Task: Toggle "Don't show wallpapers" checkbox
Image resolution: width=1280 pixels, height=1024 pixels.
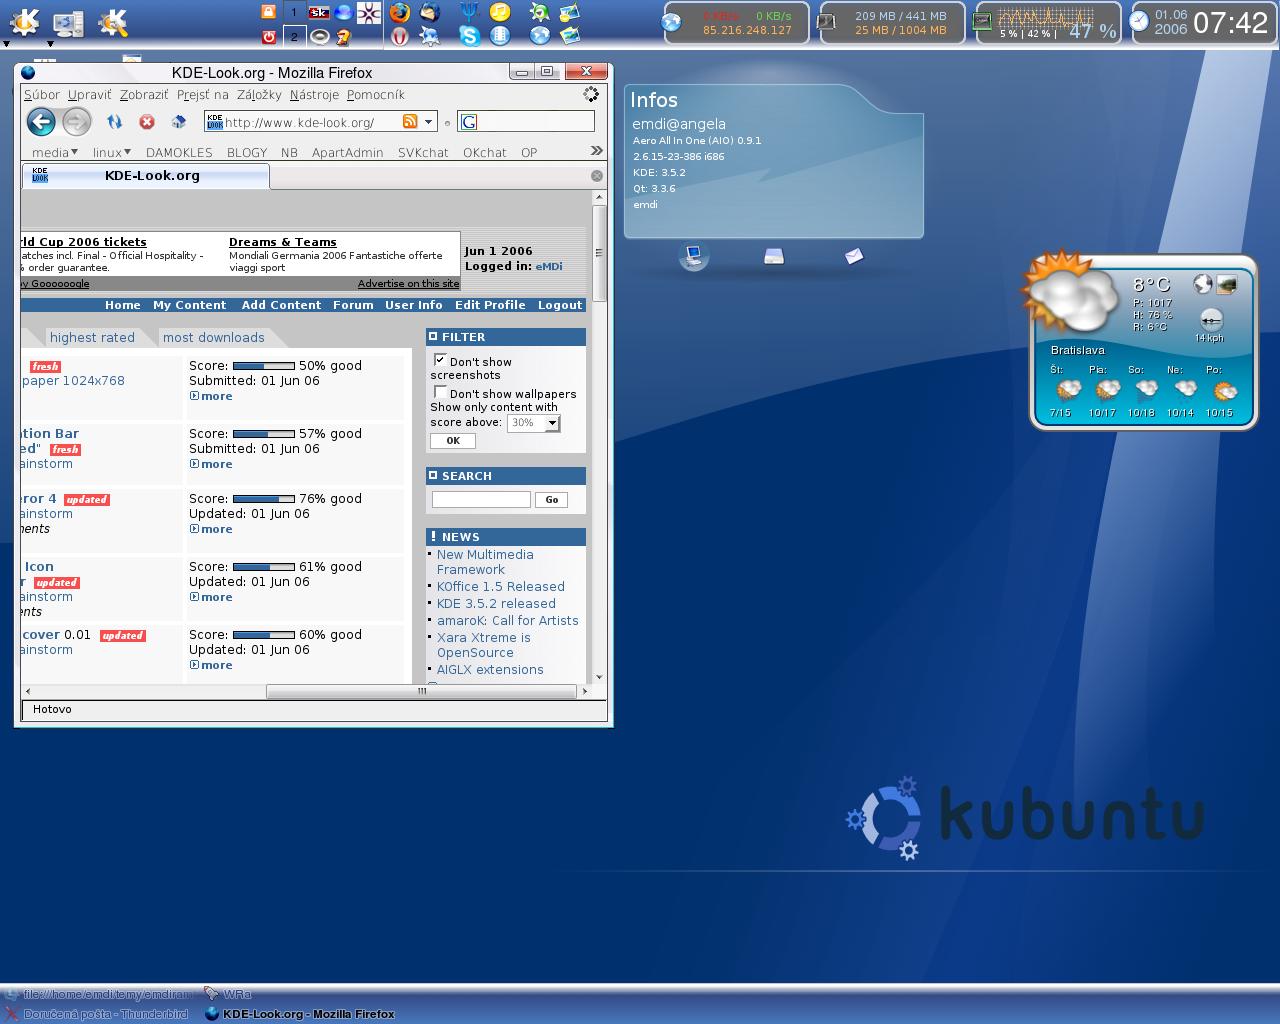Action: pyautogui.click(x=440, y=392)
